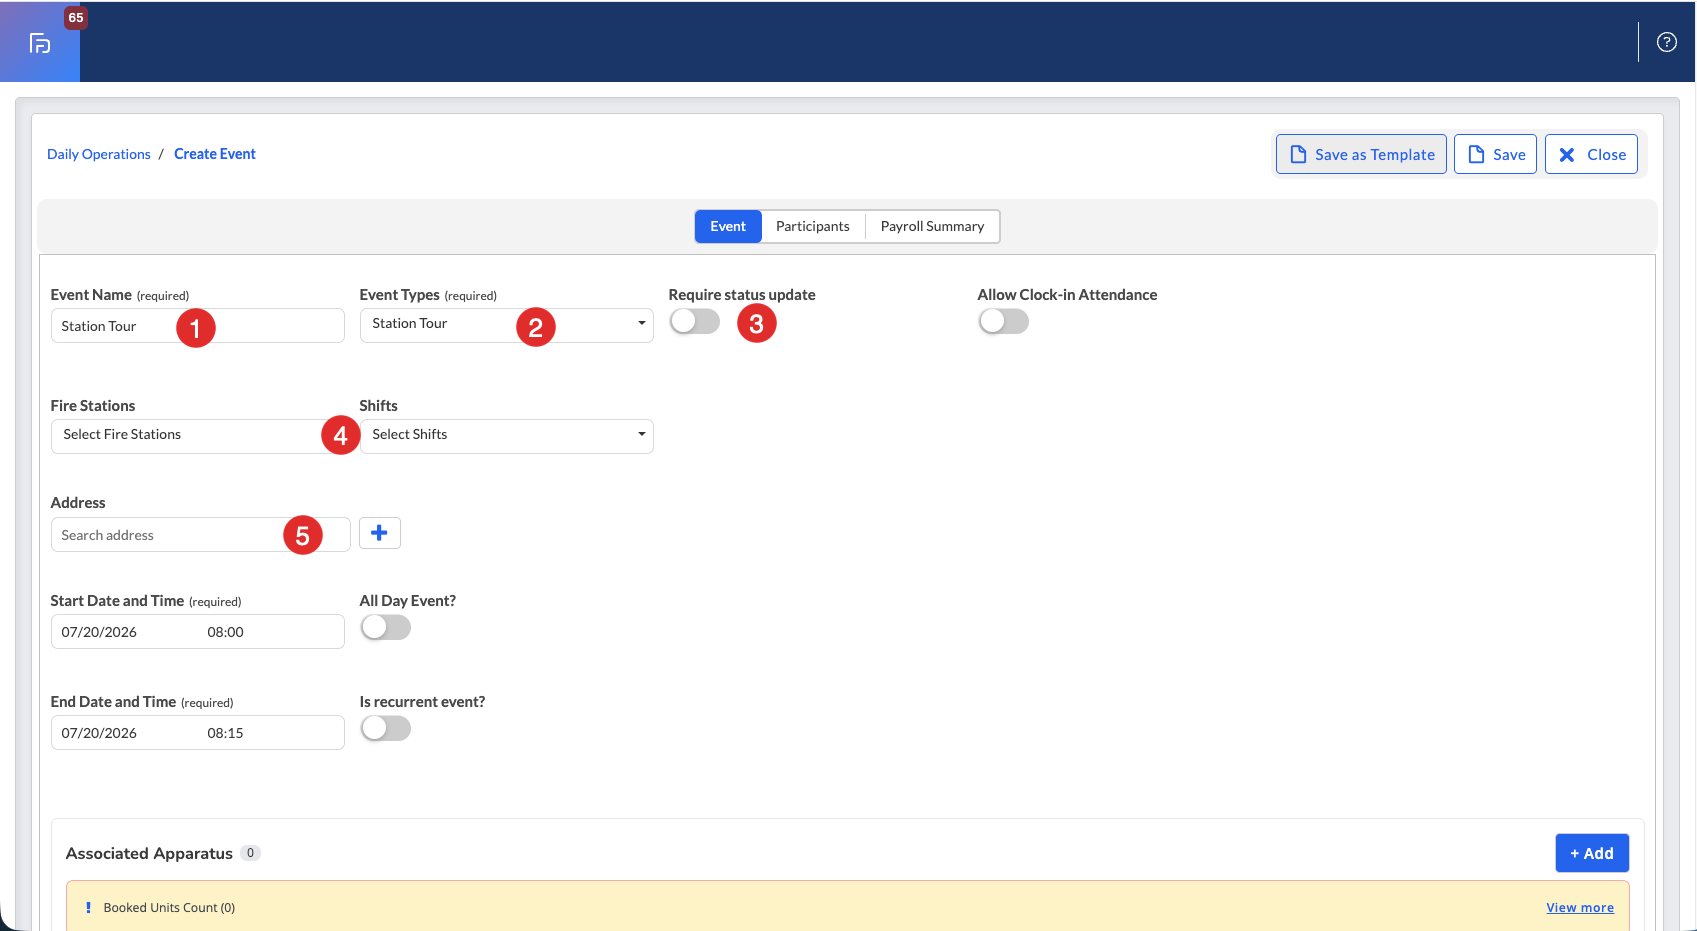This screenshot has width=1697, height=931.
Task: Edit the End Date and Time field
Action: pos(198,733)
